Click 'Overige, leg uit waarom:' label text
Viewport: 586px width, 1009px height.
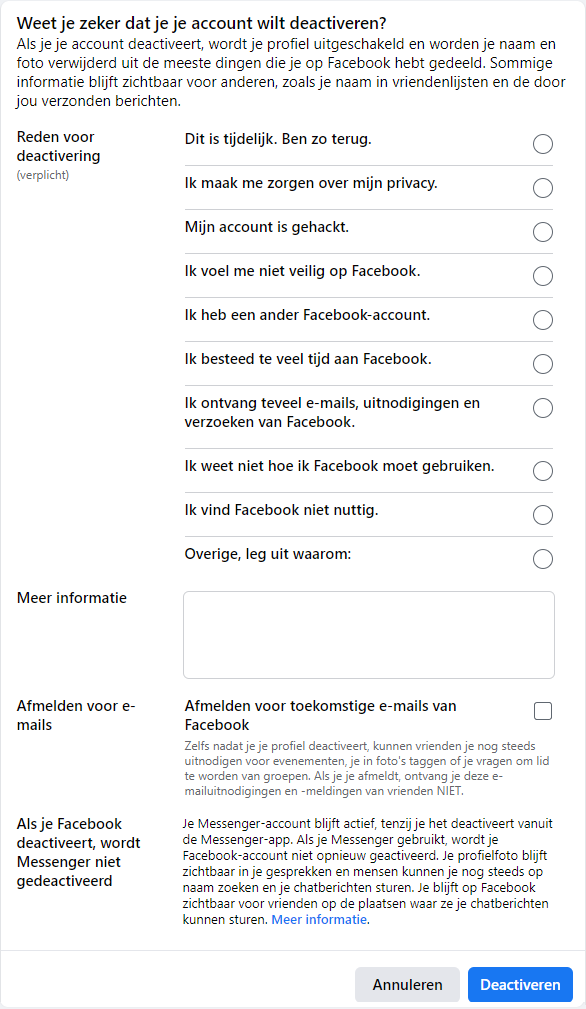pos(268,554)
